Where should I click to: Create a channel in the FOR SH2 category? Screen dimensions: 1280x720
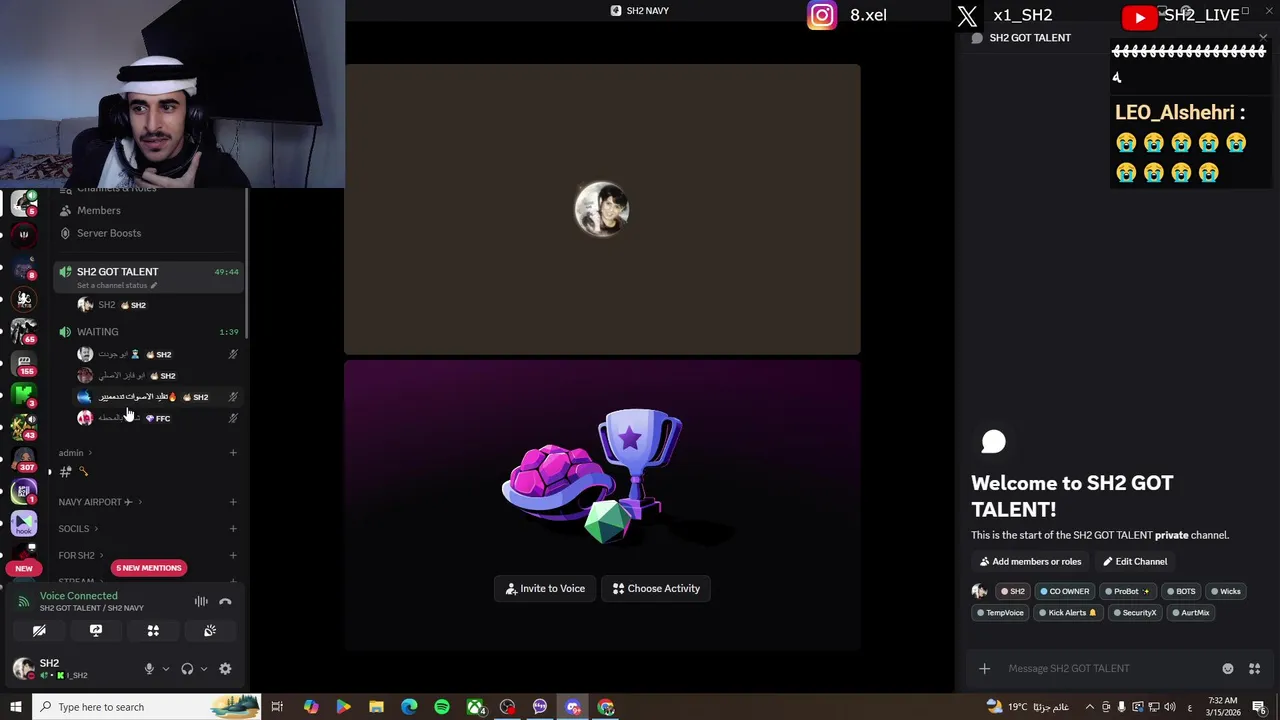coord(233,556)
